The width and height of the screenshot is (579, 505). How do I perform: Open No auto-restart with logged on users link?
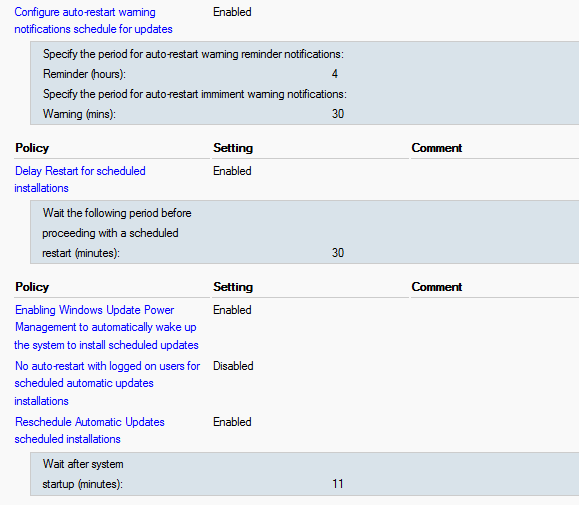(x=107, y=383)
